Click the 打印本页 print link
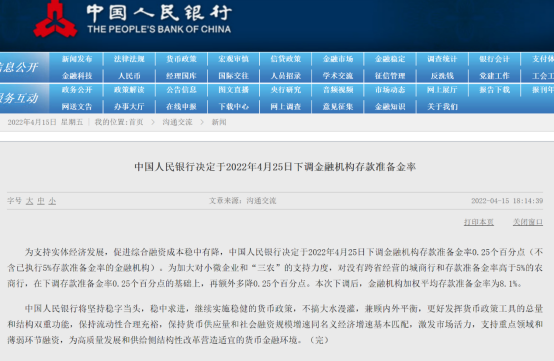The width and height of the screenshot is (554, 361). point(479,222)
